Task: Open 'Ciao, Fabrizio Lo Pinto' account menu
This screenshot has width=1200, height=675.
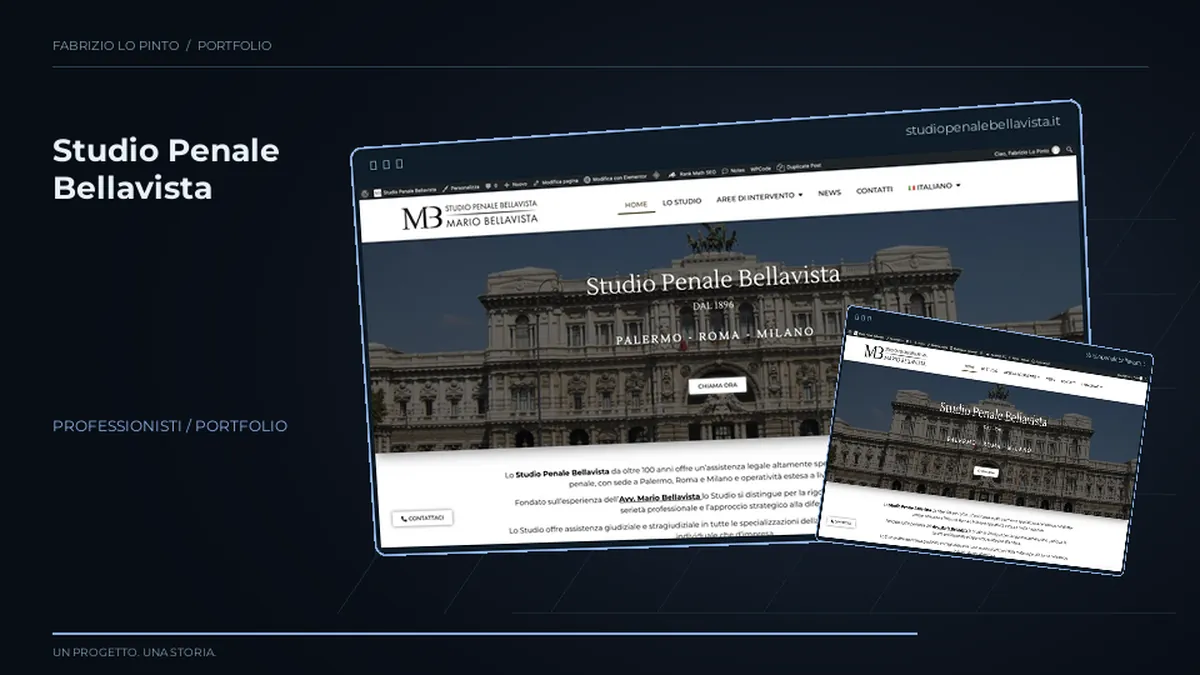Action: 1027,153
